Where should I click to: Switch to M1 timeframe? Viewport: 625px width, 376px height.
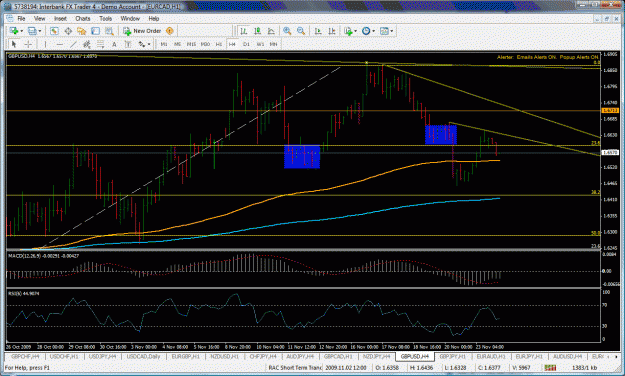tap(164, 44)
